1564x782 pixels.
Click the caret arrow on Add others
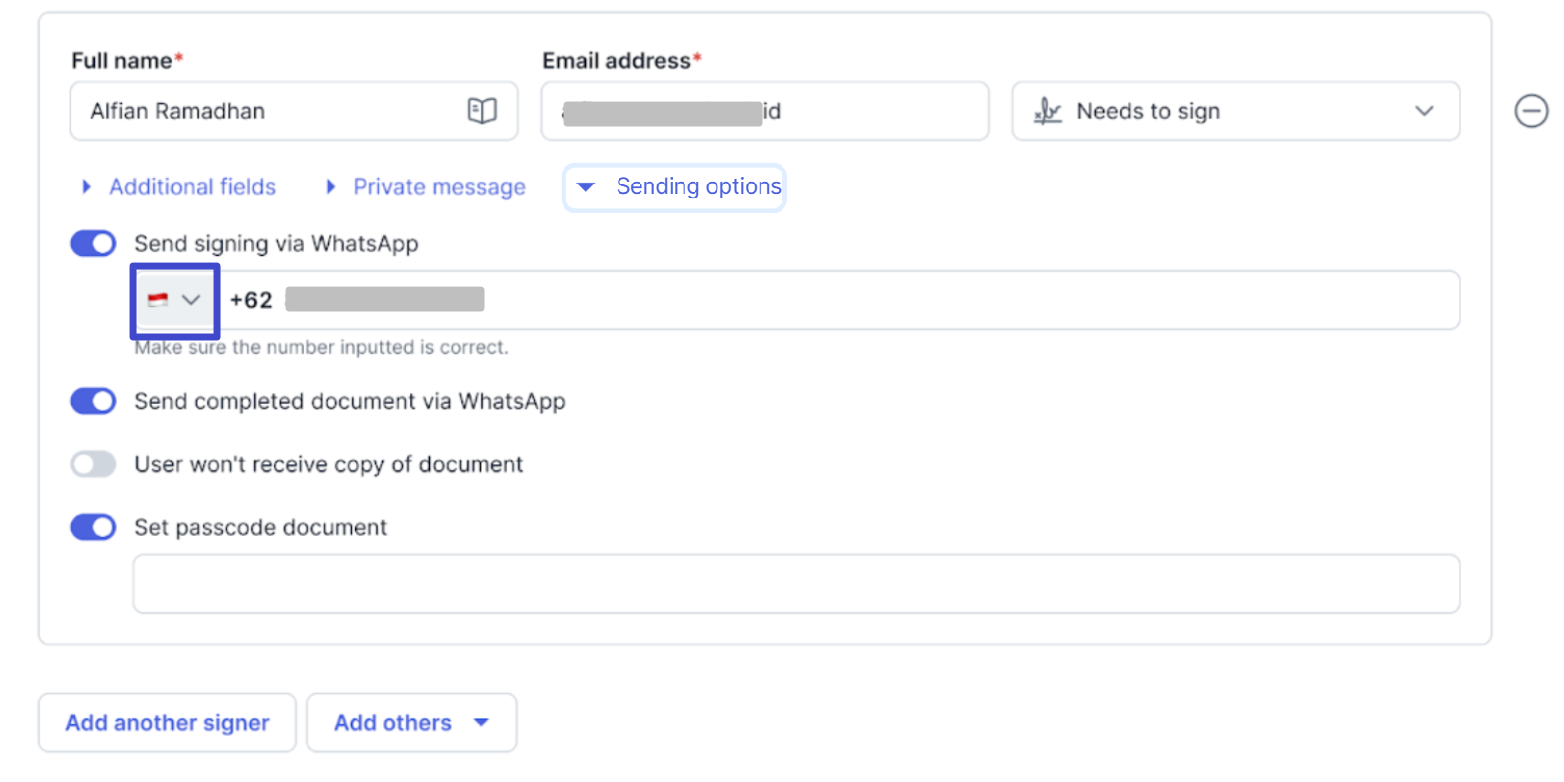click(481, 723)
